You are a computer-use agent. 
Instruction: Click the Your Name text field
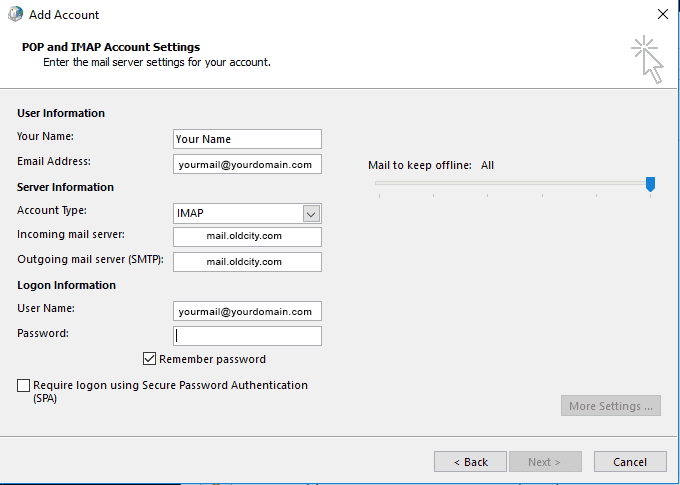point(247,139)
